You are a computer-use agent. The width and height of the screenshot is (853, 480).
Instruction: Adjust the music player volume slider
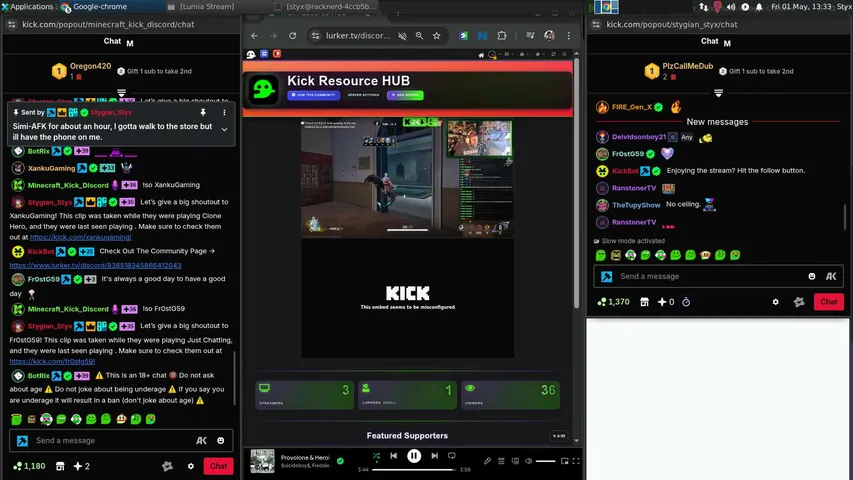click(x=546, y=461)
